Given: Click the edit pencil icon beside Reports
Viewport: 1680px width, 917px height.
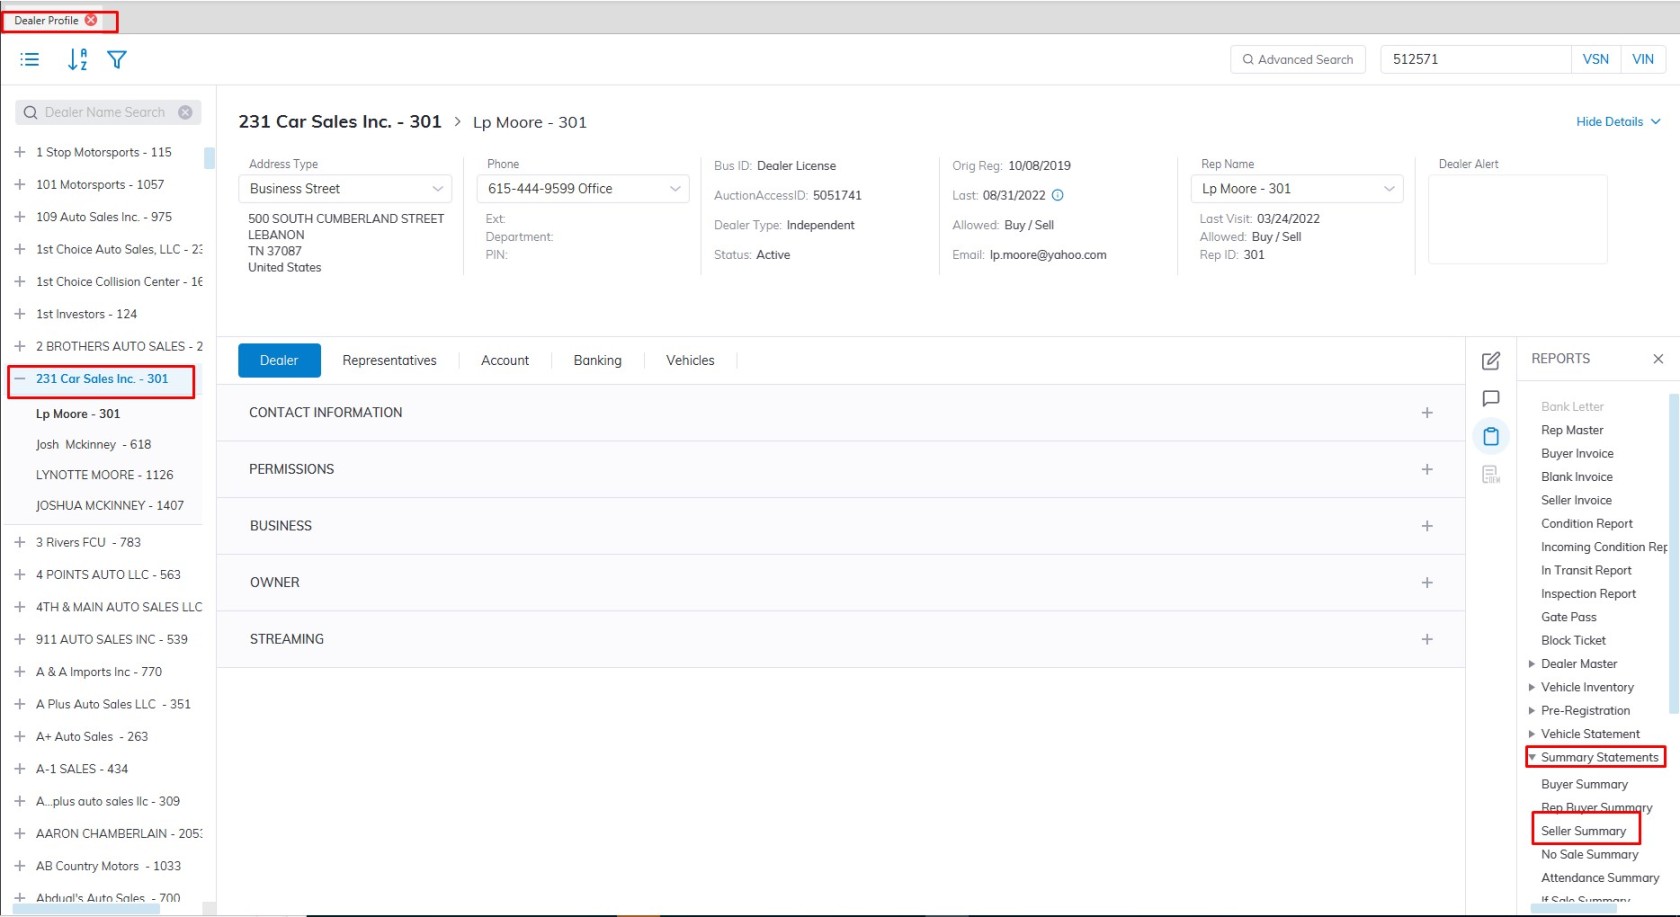Looking at the screenshot, I should (x=1490, y=361).
